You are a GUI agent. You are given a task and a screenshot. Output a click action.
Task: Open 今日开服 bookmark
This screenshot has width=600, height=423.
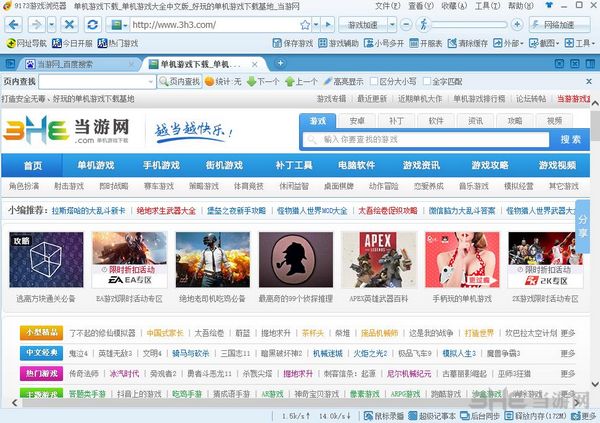(72, 43)
